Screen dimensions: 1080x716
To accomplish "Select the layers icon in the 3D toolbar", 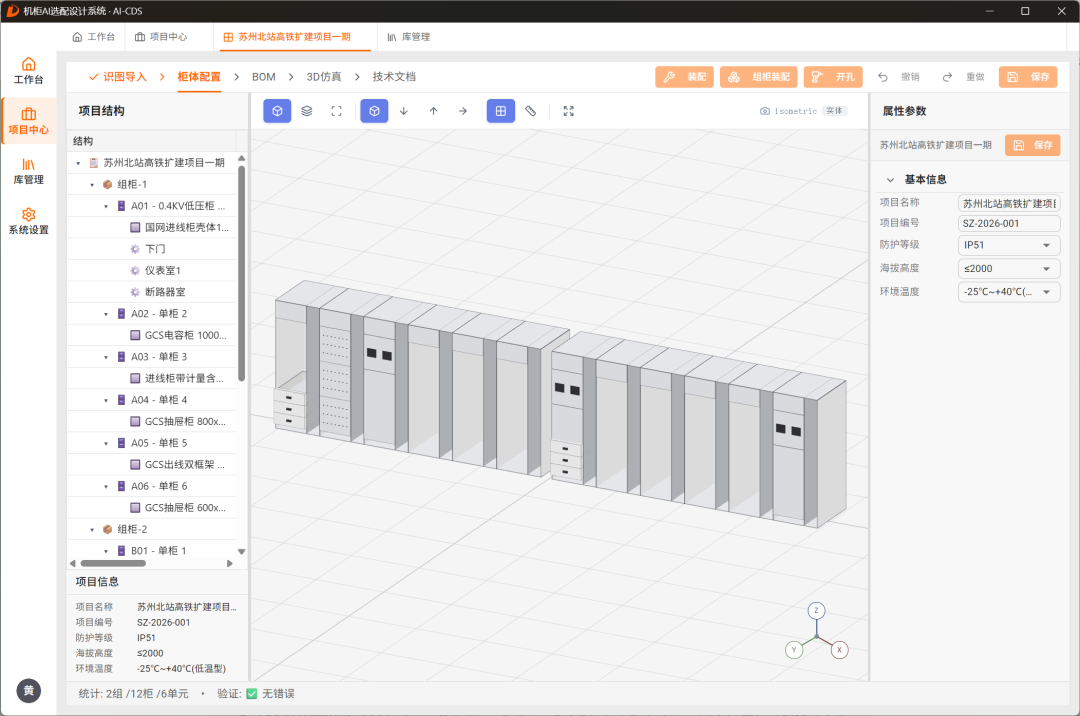I will coord(307,111).
